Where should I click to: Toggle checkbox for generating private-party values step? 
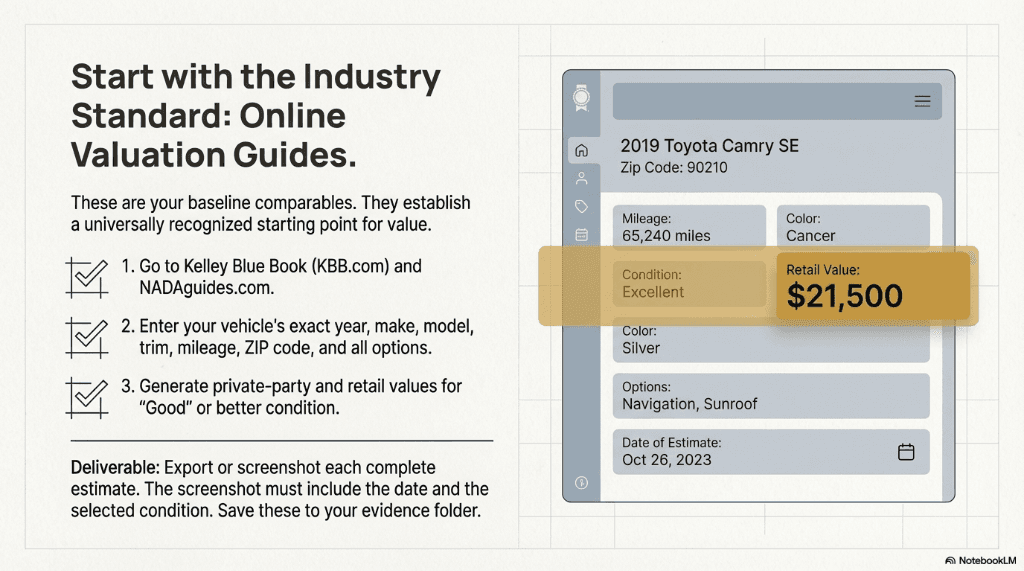pyautogui.click(x=86, y=396)
